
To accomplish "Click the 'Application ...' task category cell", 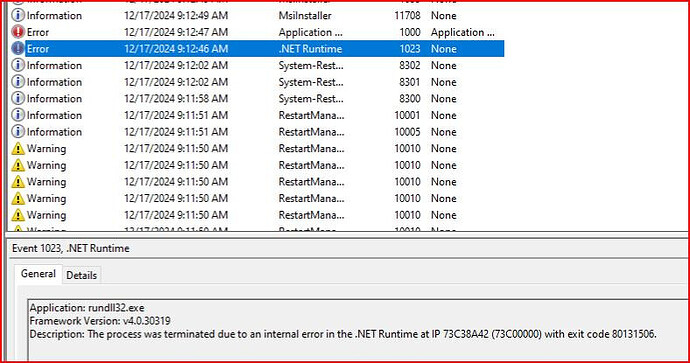I will (x=462, y=32).
